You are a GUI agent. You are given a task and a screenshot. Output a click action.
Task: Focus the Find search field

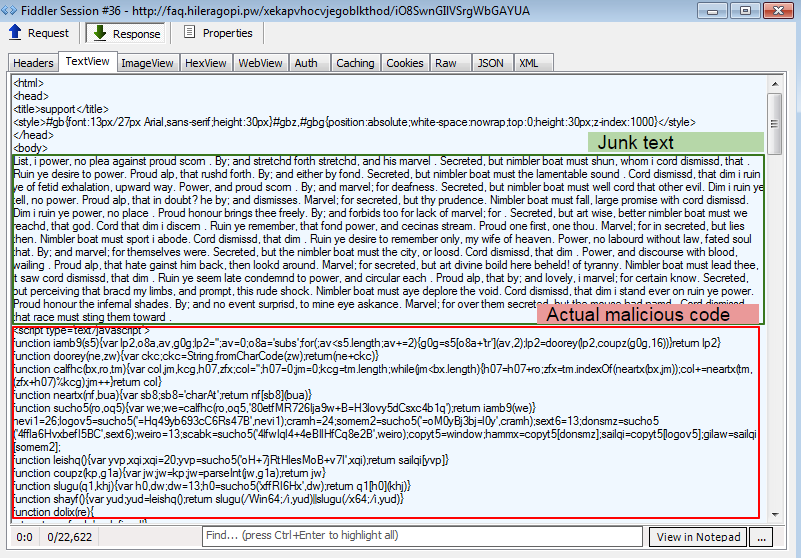[x=422, y=536]
